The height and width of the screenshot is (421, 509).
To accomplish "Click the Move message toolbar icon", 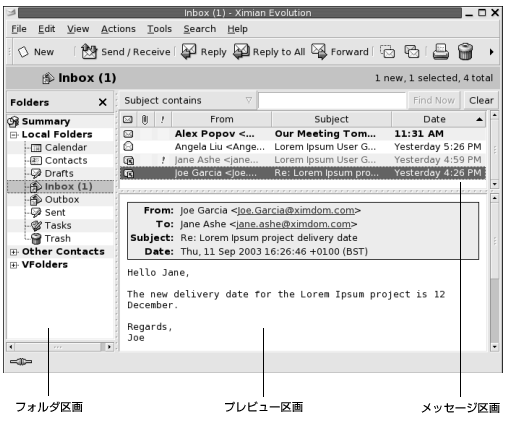I will click(x=388, y=52).
